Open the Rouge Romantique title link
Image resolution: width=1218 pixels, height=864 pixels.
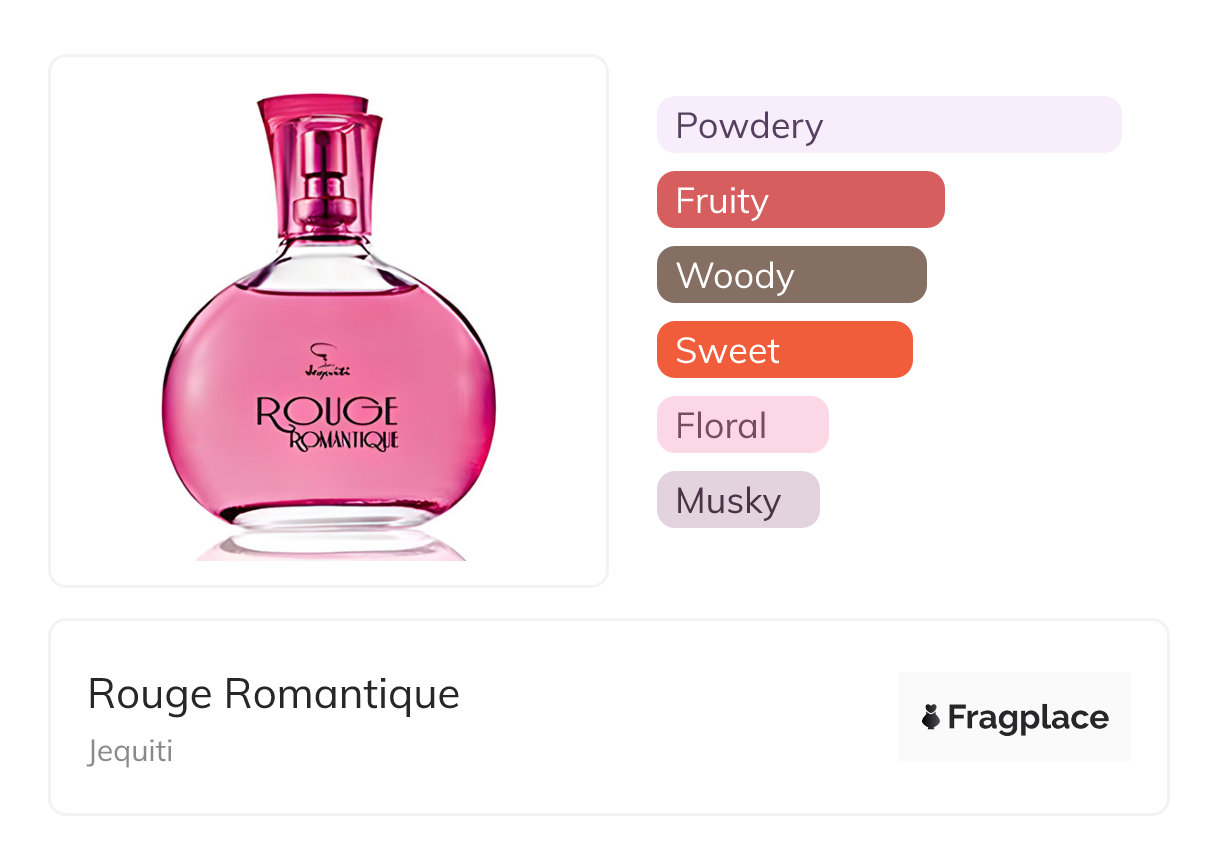click(273, 694)
